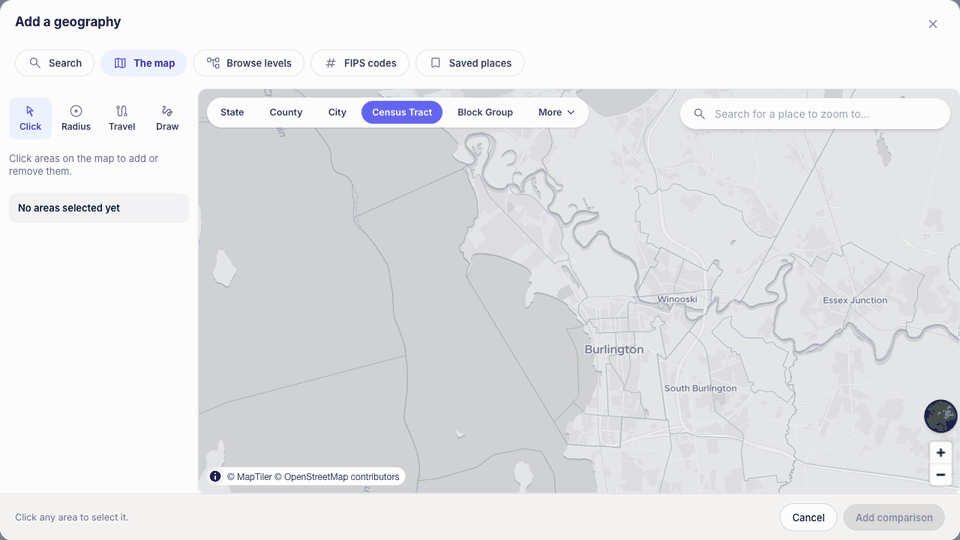The width and height of the screenshot is (960, 540).
Task: Cancel adding a geography
Action: pos(808,517)
